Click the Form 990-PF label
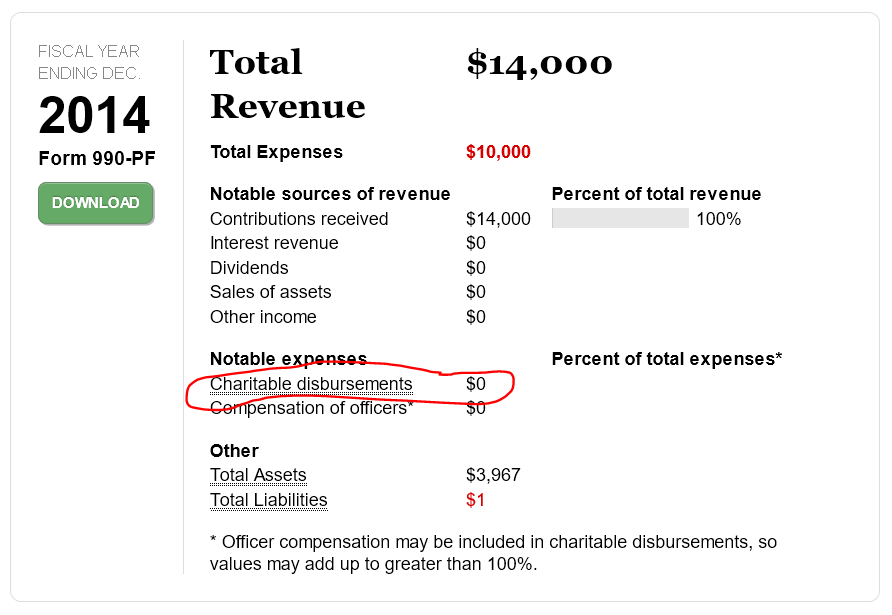Image resolution: width=892 pixels, height=615 pixels. [97, 158]
